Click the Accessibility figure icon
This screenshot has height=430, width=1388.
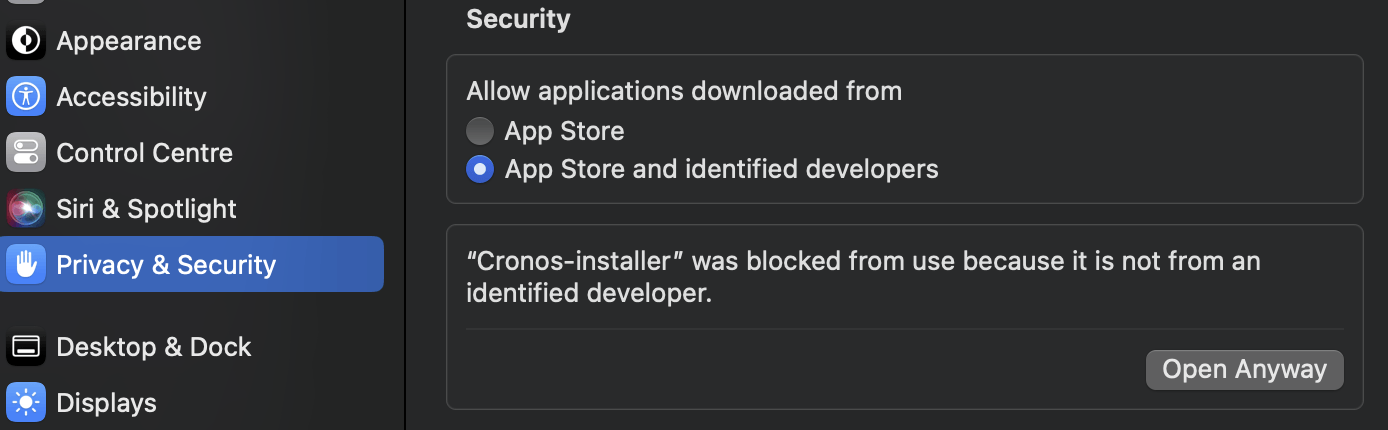(26, 97)
